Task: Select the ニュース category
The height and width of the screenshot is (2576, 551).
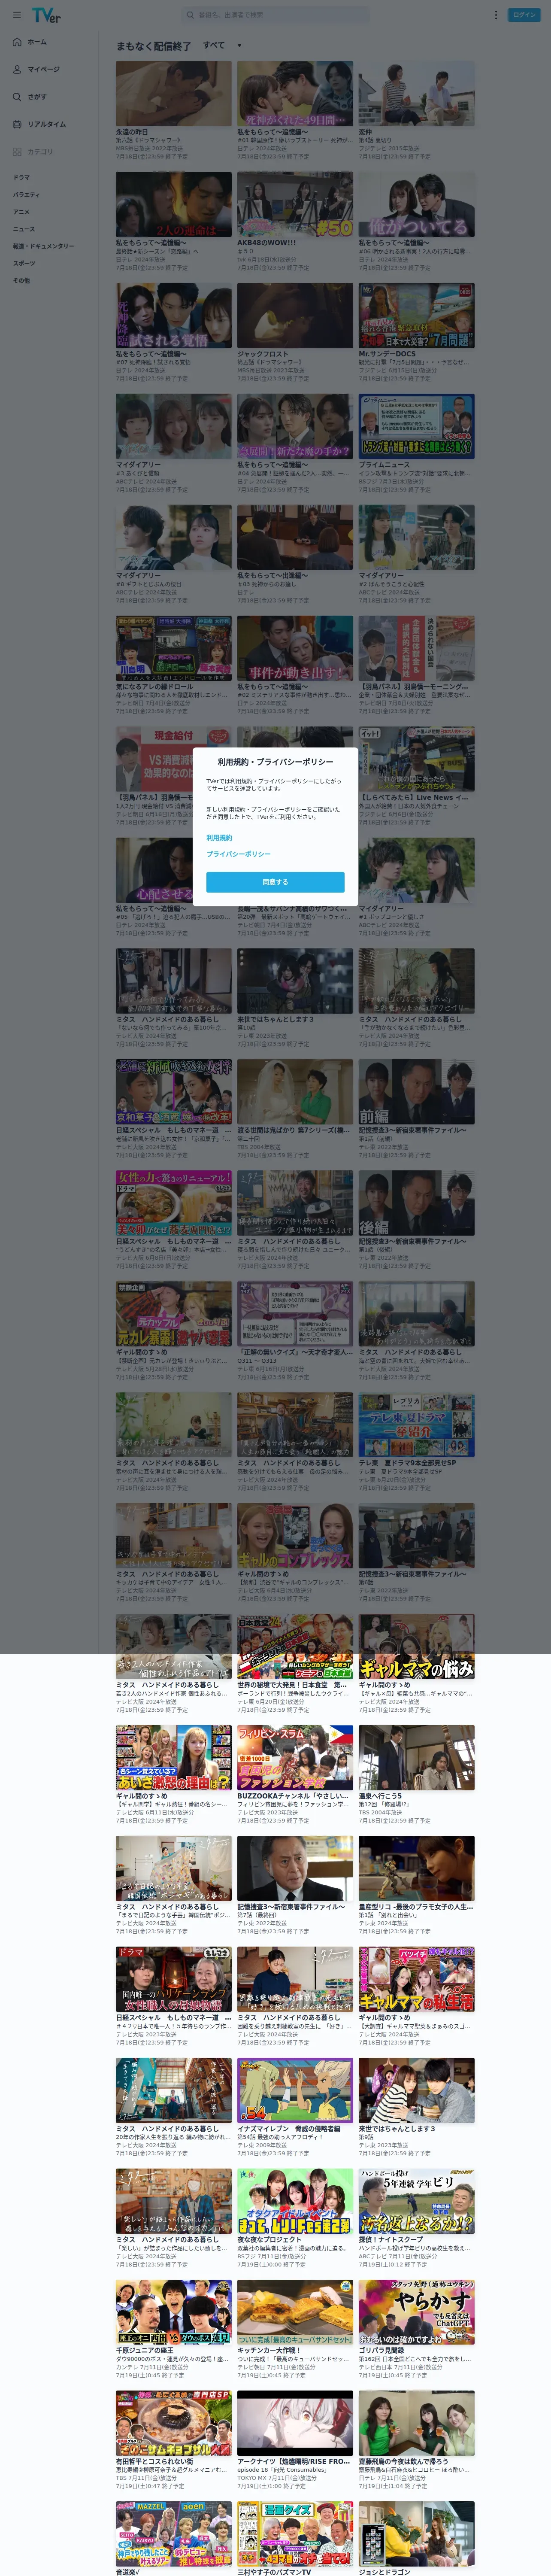Action: (x=24, y=229)
